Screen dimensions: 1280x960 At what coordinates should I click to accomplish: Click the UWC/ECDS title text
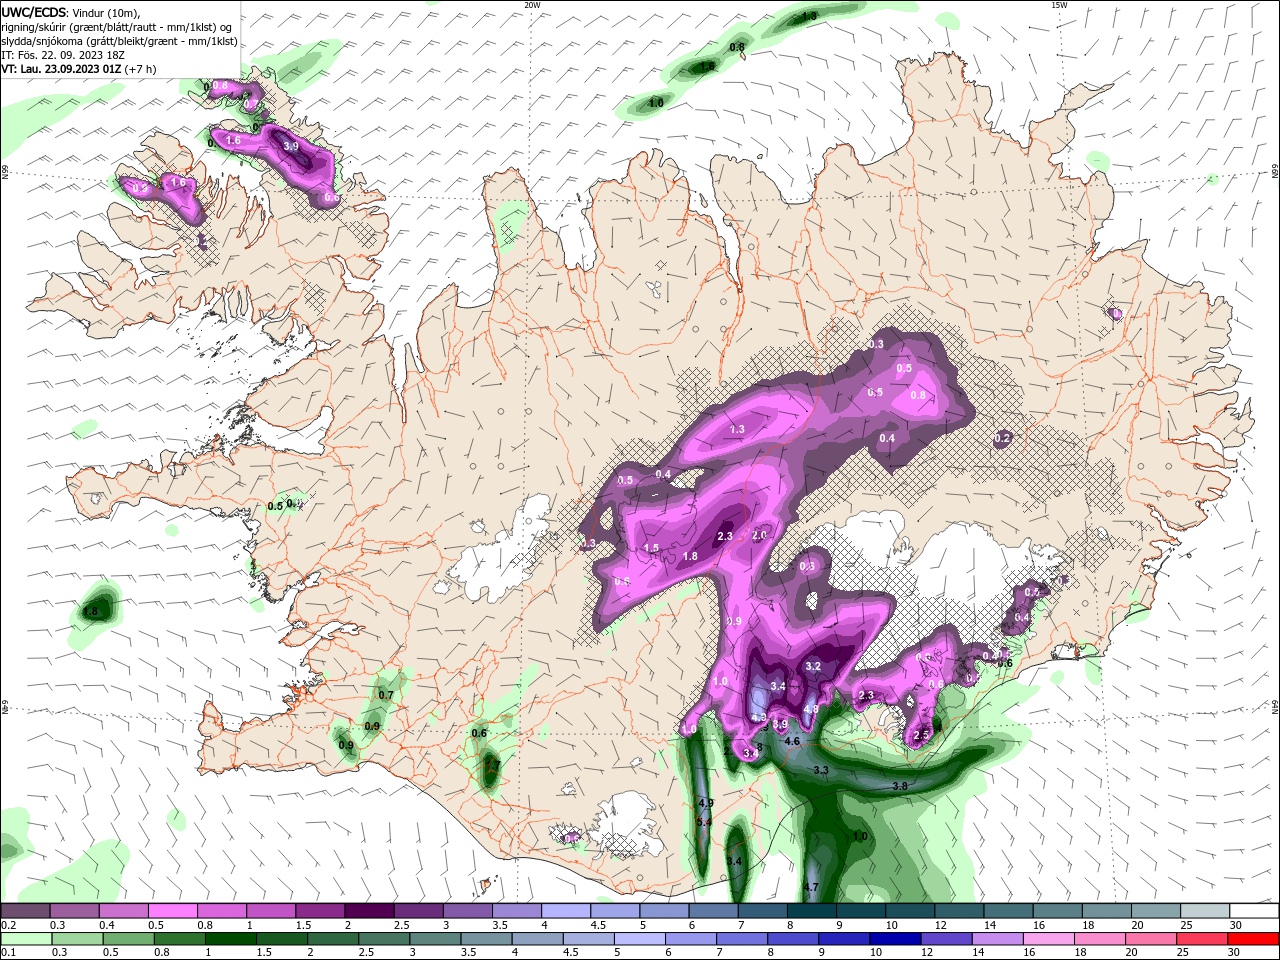(34, 12)
